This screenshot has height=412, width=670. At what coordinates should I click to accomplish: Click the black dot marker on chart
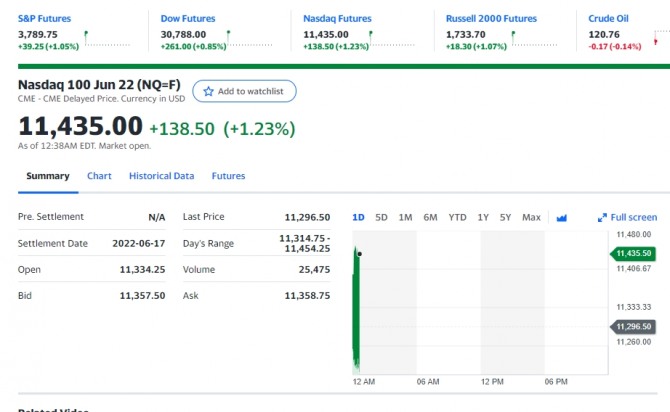pyautogui.click(x=359, y=254)
